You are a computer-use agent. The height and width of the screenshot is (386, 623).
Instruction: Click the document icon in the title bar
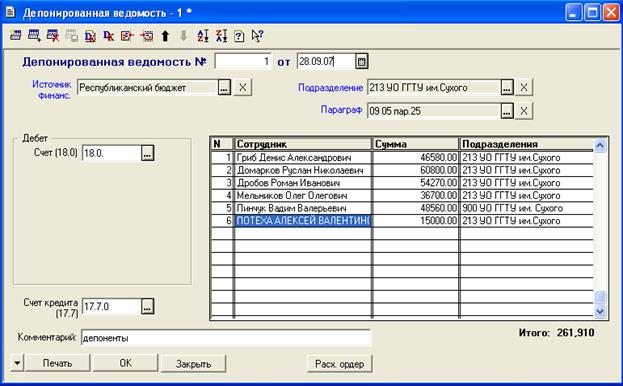pyautogui.click(x=11, y=12)
